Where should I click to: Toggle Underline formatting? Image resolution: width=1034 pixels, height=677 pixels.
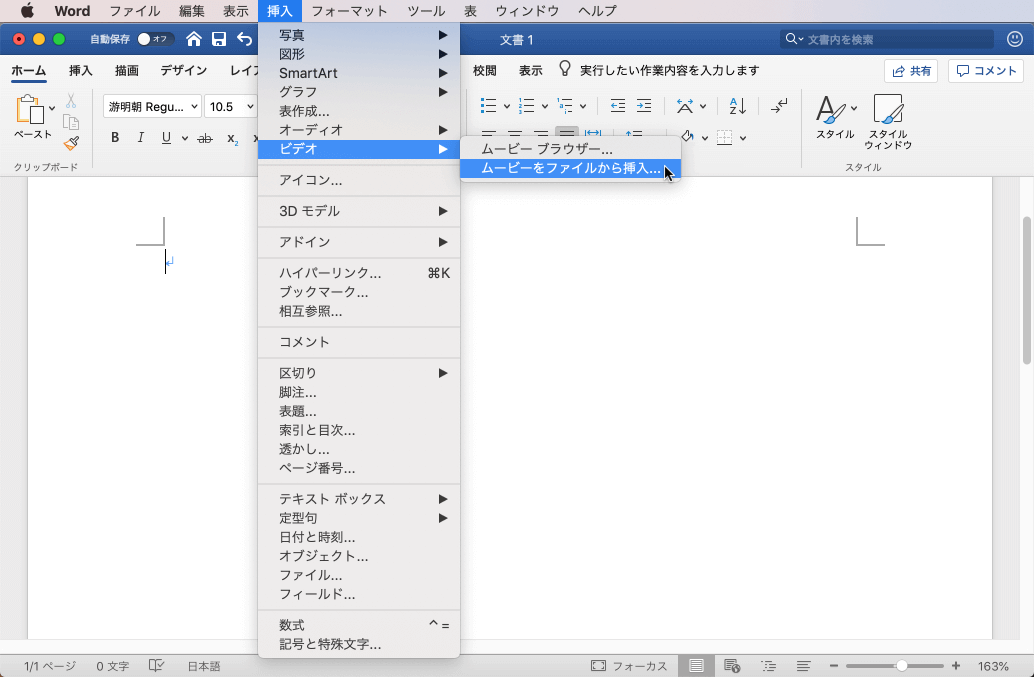(x=166, y=138)
